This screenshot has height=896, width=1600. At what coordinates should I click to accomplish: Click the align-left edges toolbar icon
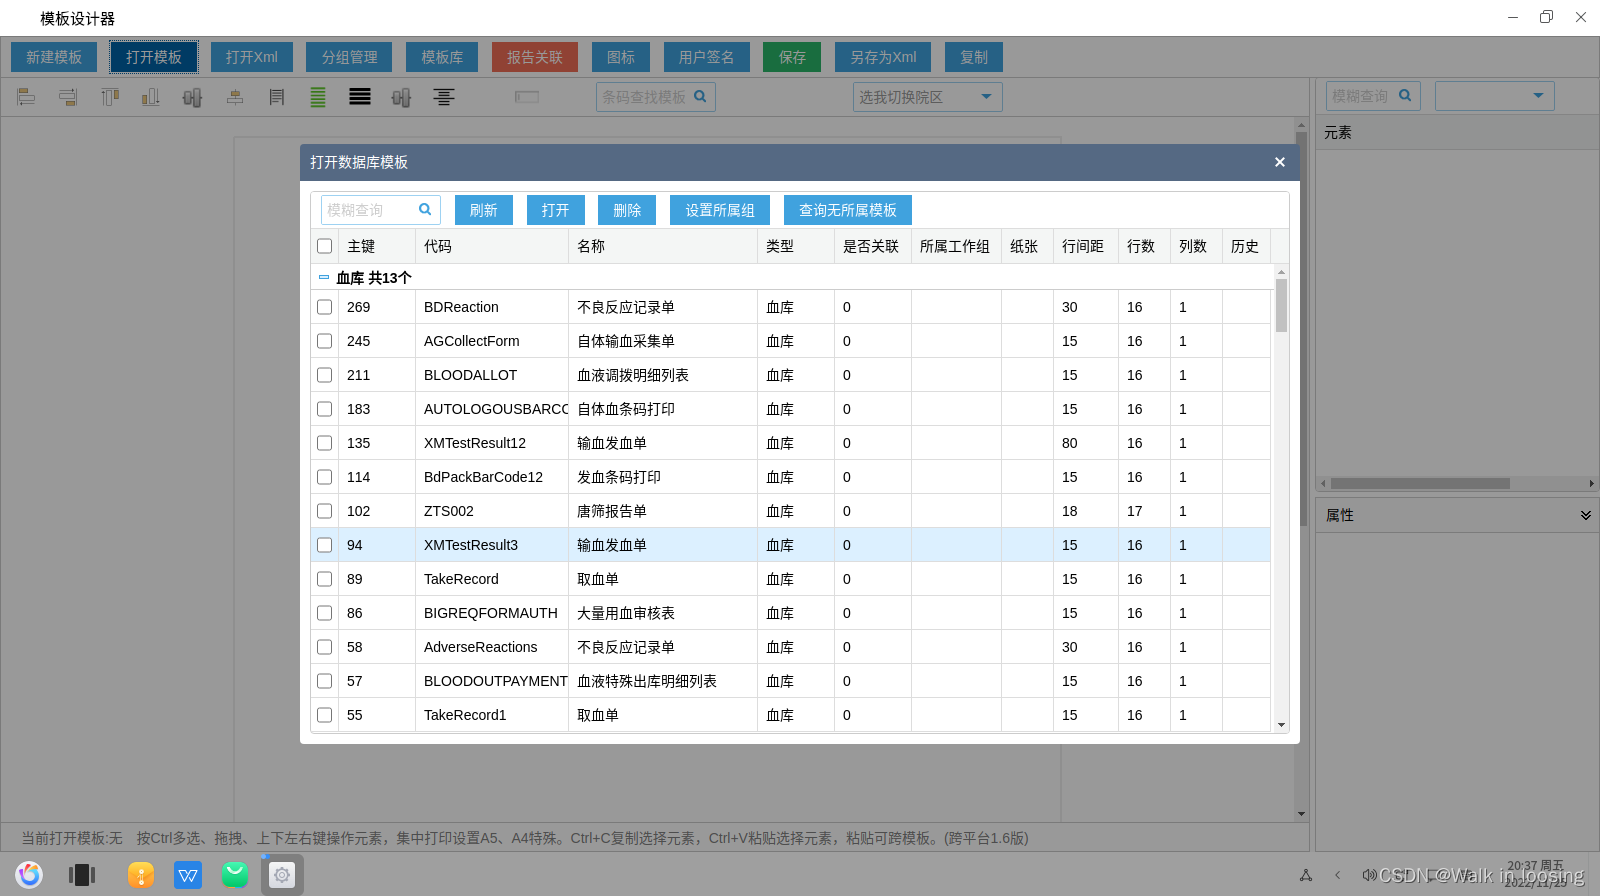pos(26,97)
